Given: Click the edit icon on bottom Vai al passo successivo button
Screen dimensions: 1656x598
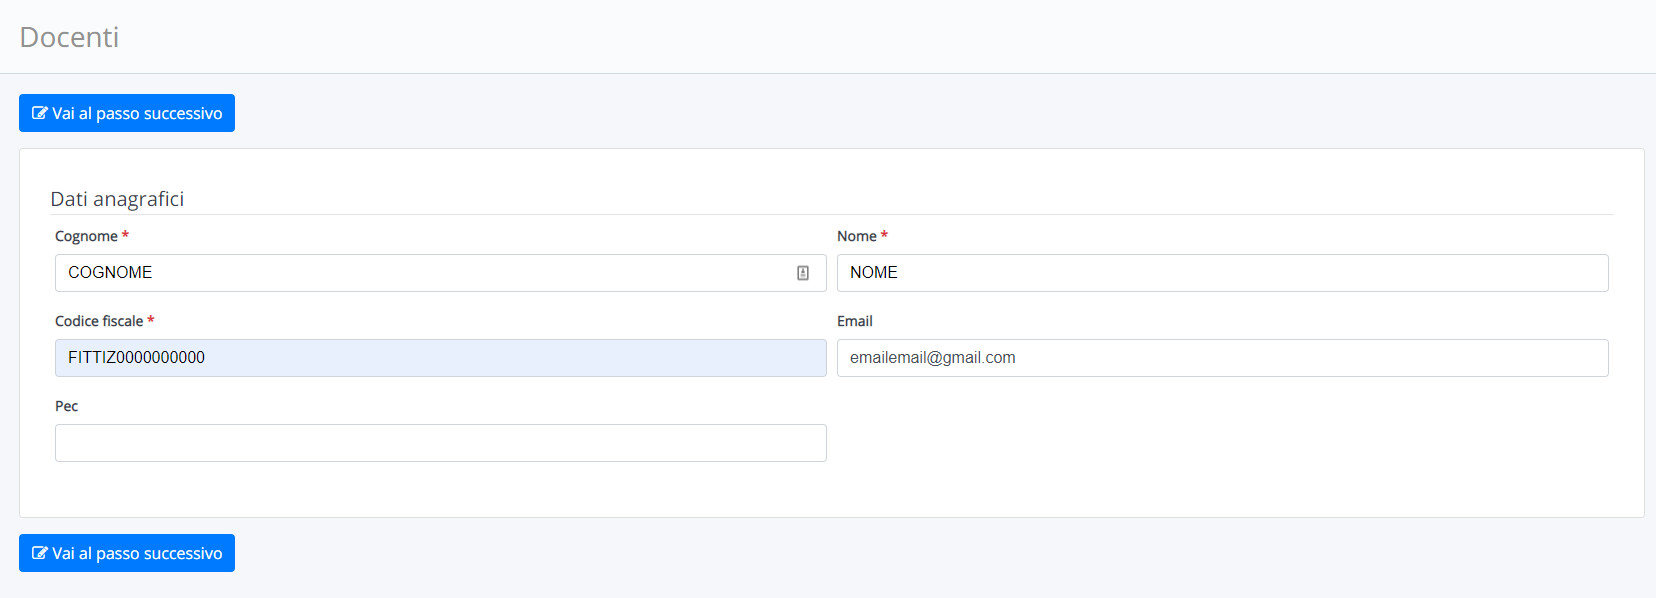Looking at the screenshot, I should [40, 553].
